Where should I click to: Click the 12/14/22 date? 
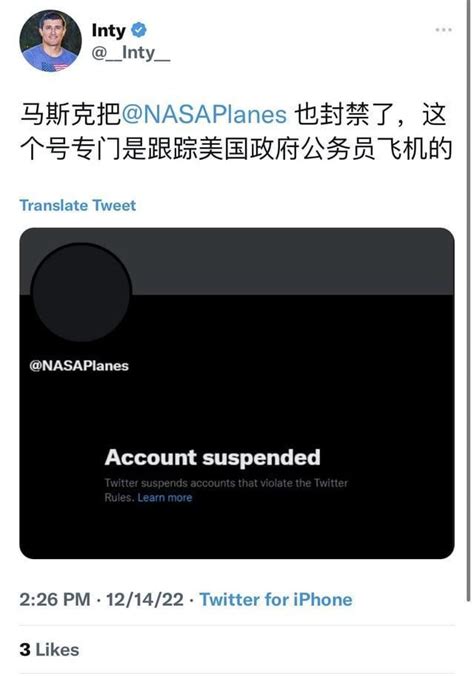click(x=144, y=600)
